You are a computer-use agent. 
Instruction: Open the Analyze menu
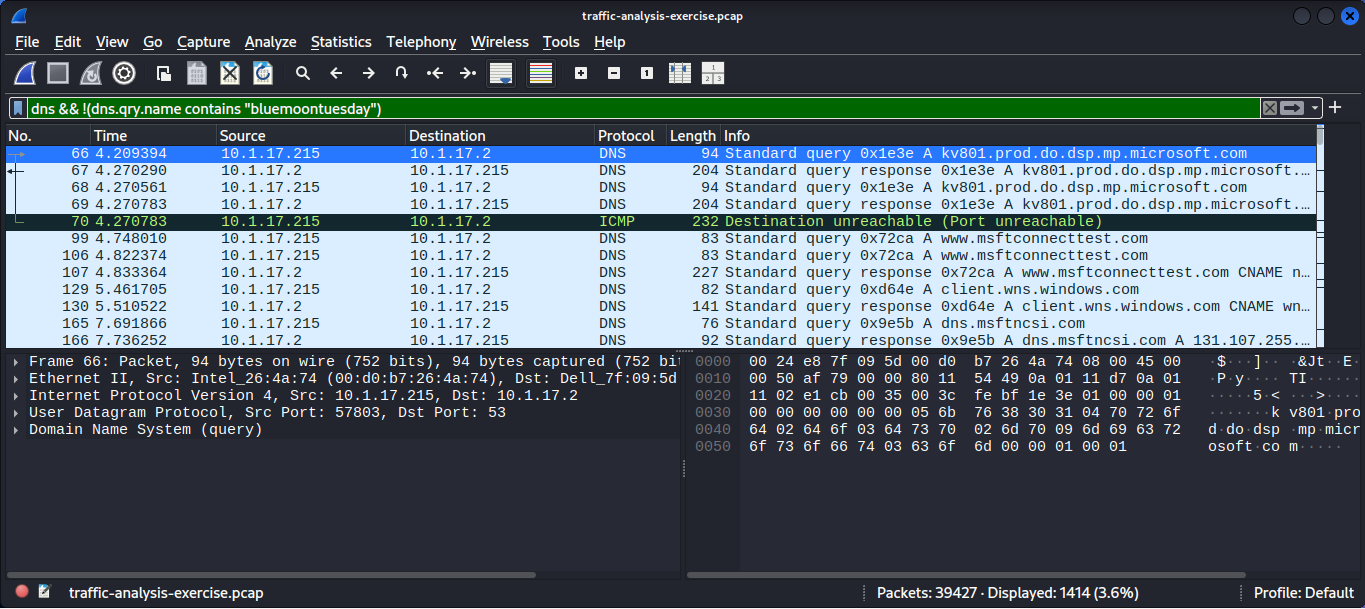[270, 42]
